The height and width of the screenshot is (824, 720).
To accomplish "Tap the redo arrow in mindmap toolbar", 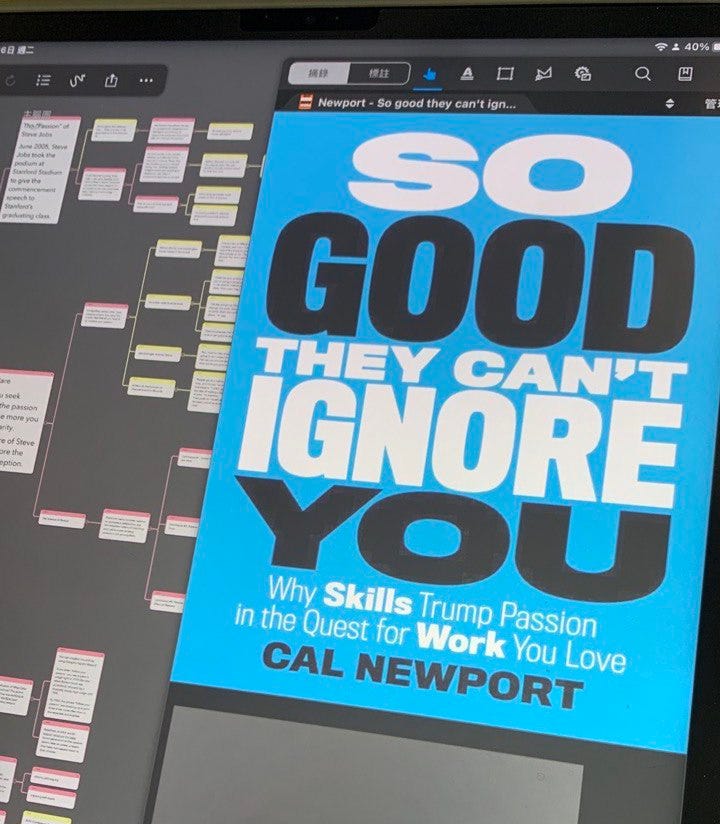I will pyautogui.click(x=9, y=81).
